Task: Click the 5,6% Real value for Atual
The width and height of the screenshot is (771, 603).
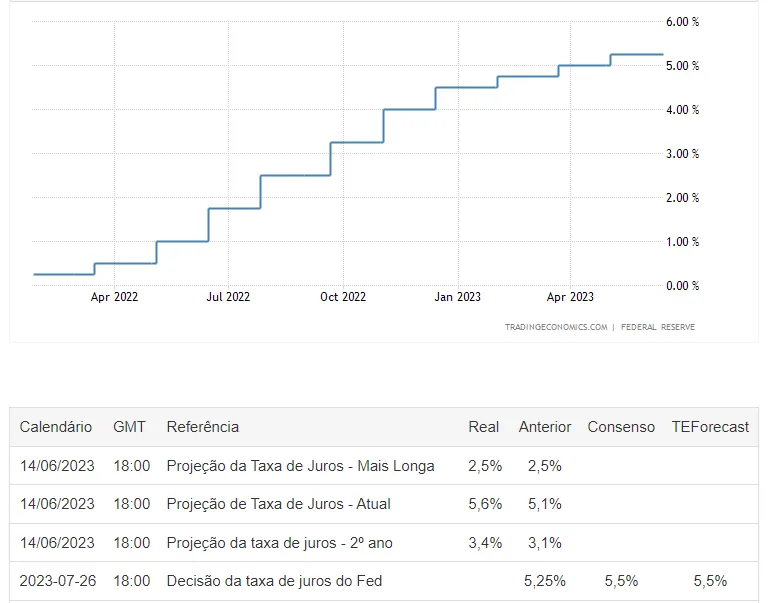Action: pos(485,504)
